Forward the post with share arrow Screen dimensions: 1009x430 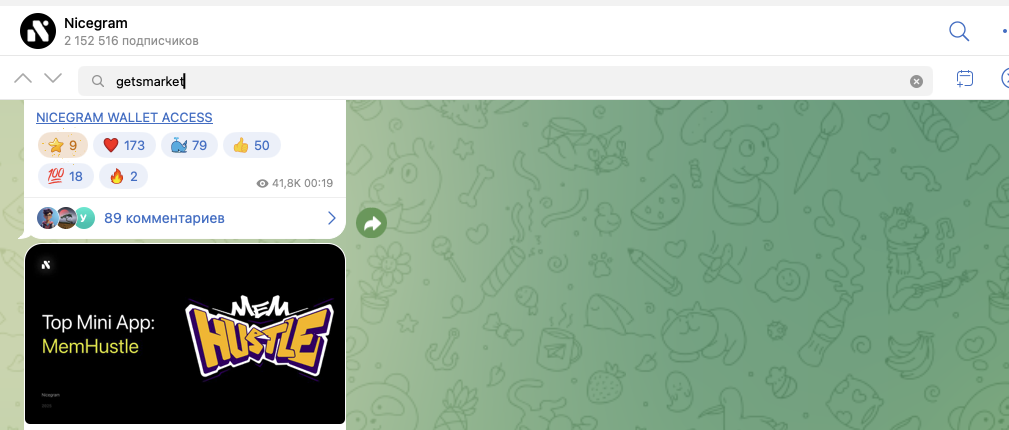click(371, 223)
